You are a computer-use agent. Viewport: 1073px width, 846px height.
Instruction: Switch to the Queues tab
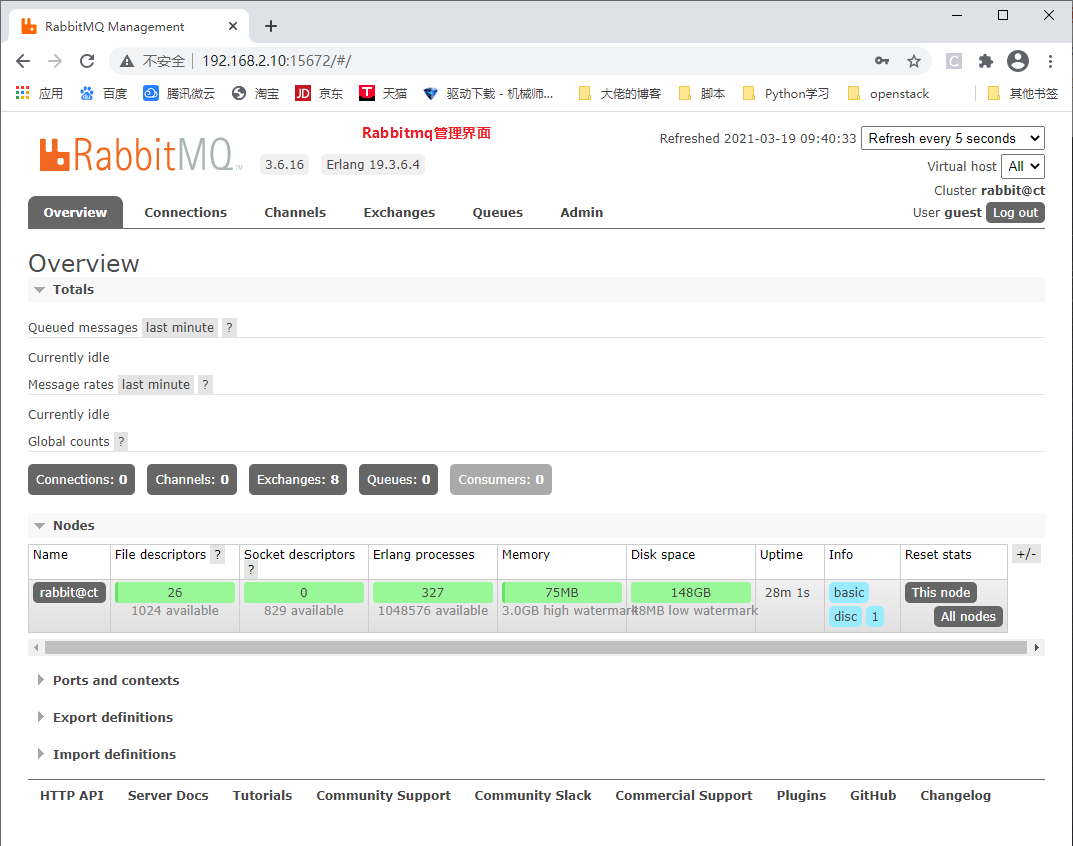(497, 212)
